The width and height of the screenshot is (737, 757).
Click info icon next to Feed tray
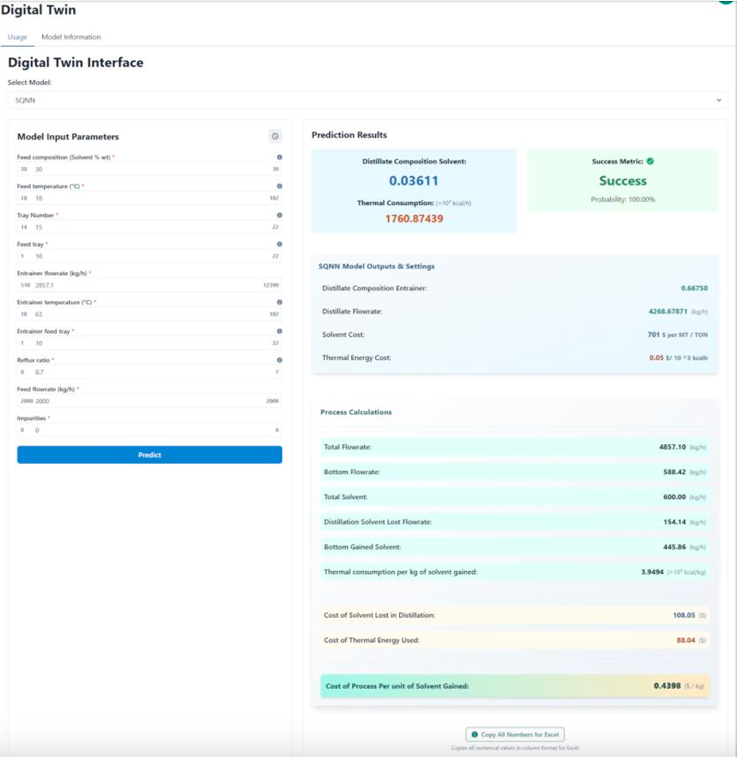point(279,244)
